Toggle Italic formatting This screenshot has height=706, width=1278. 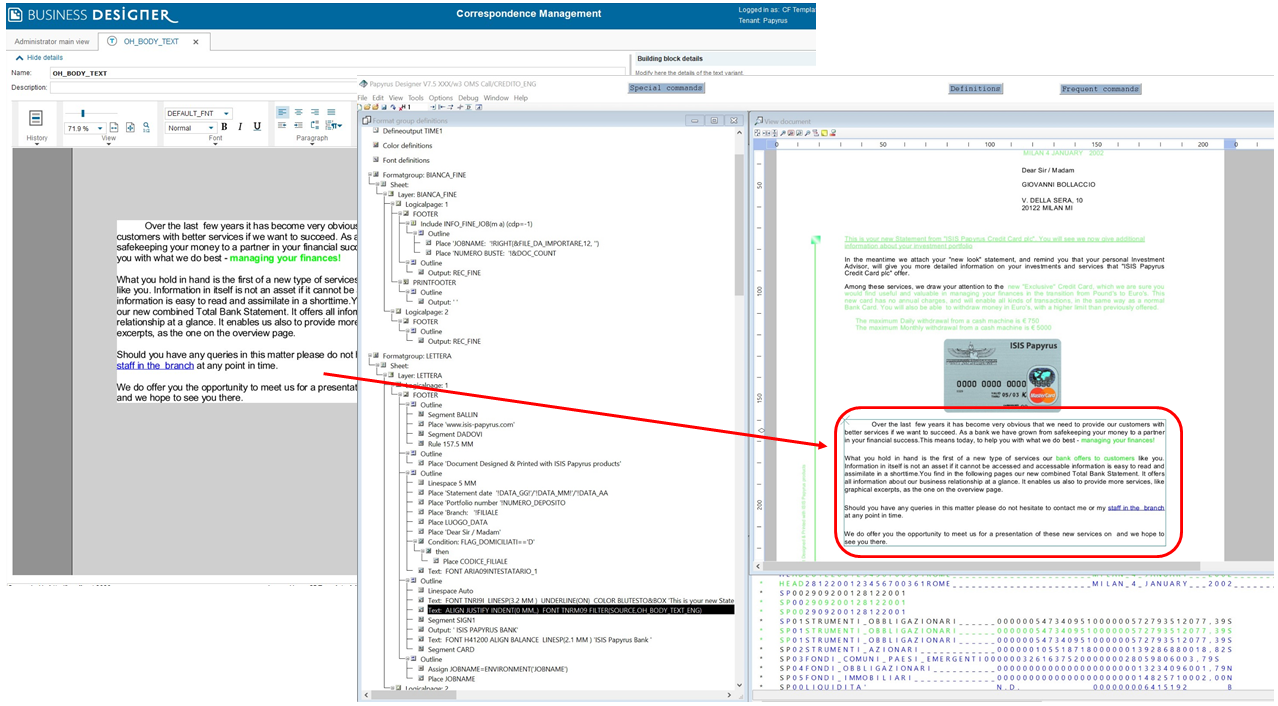tap(240, 127)
